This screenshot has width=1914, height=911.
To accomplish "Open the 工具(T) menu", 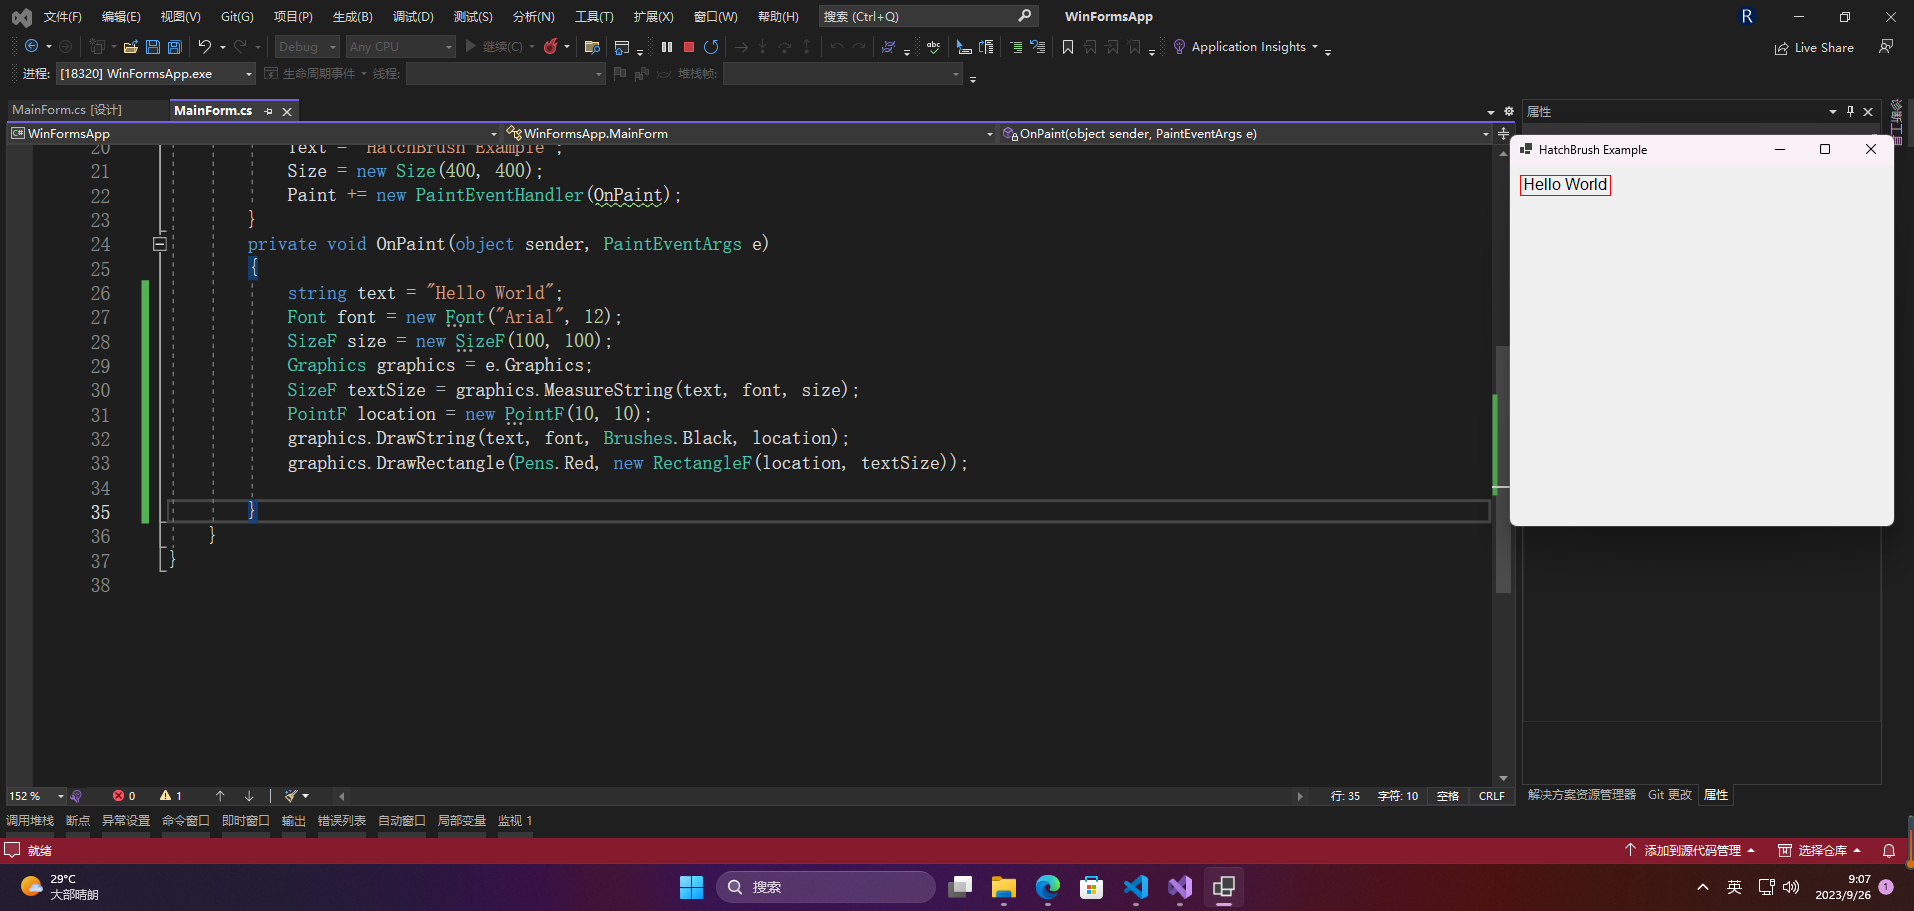I will [594, 17].
